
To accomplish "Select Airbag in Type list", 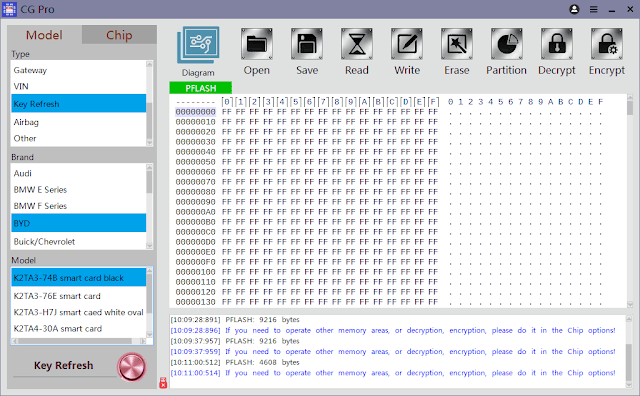I will [78, 122].
